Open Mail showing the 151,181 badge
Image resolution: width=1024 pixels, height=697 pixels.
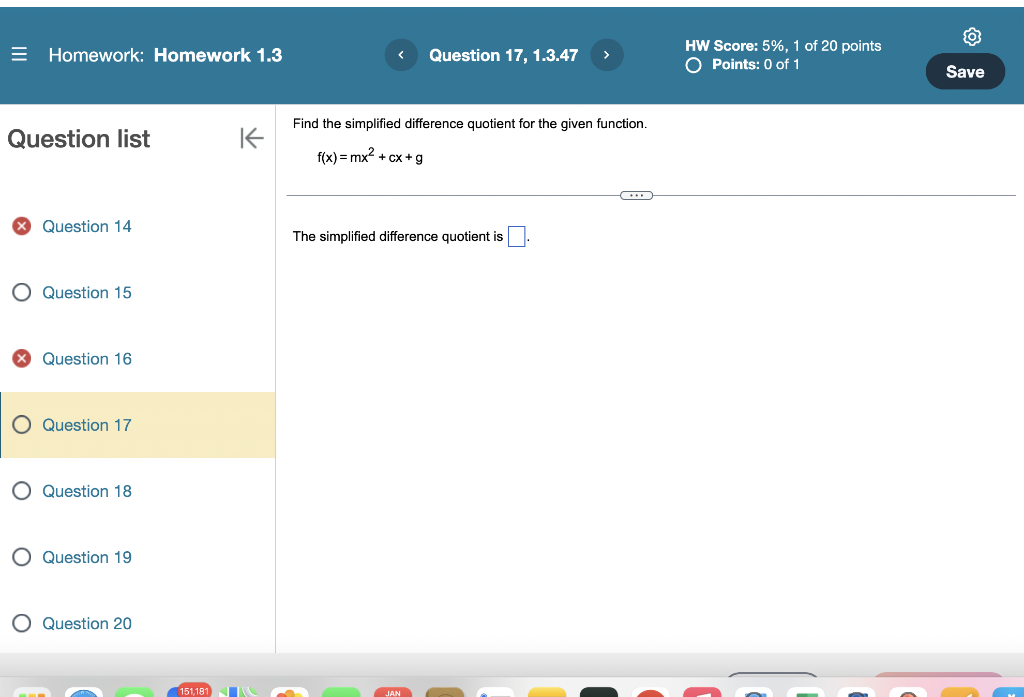[185, 692]
